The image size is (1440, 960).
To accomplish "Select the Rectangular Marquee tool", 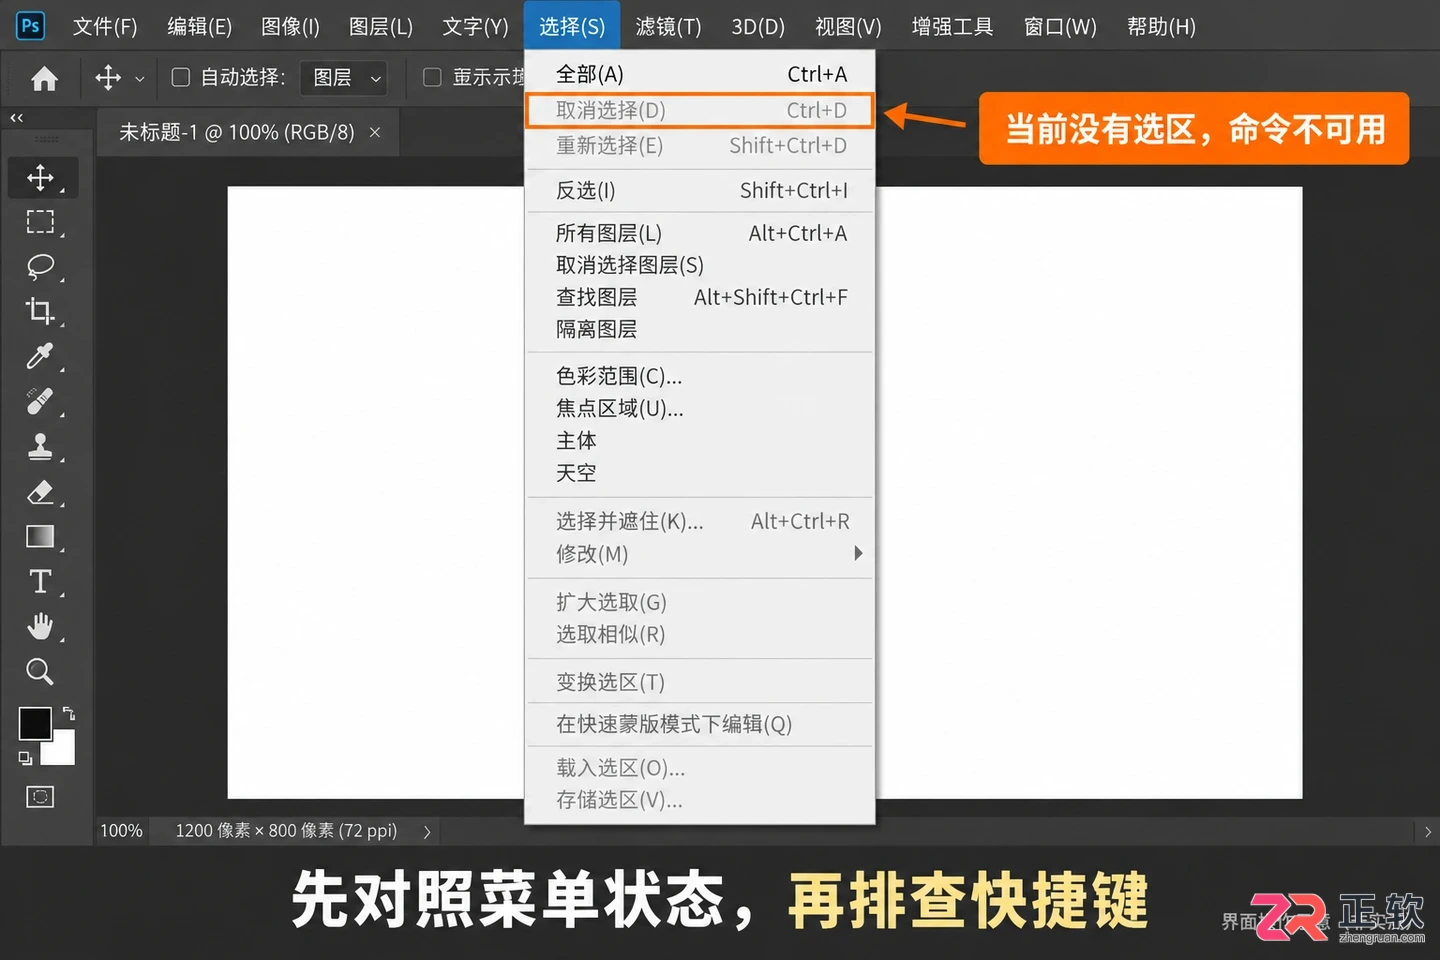I will pos(40,222).
